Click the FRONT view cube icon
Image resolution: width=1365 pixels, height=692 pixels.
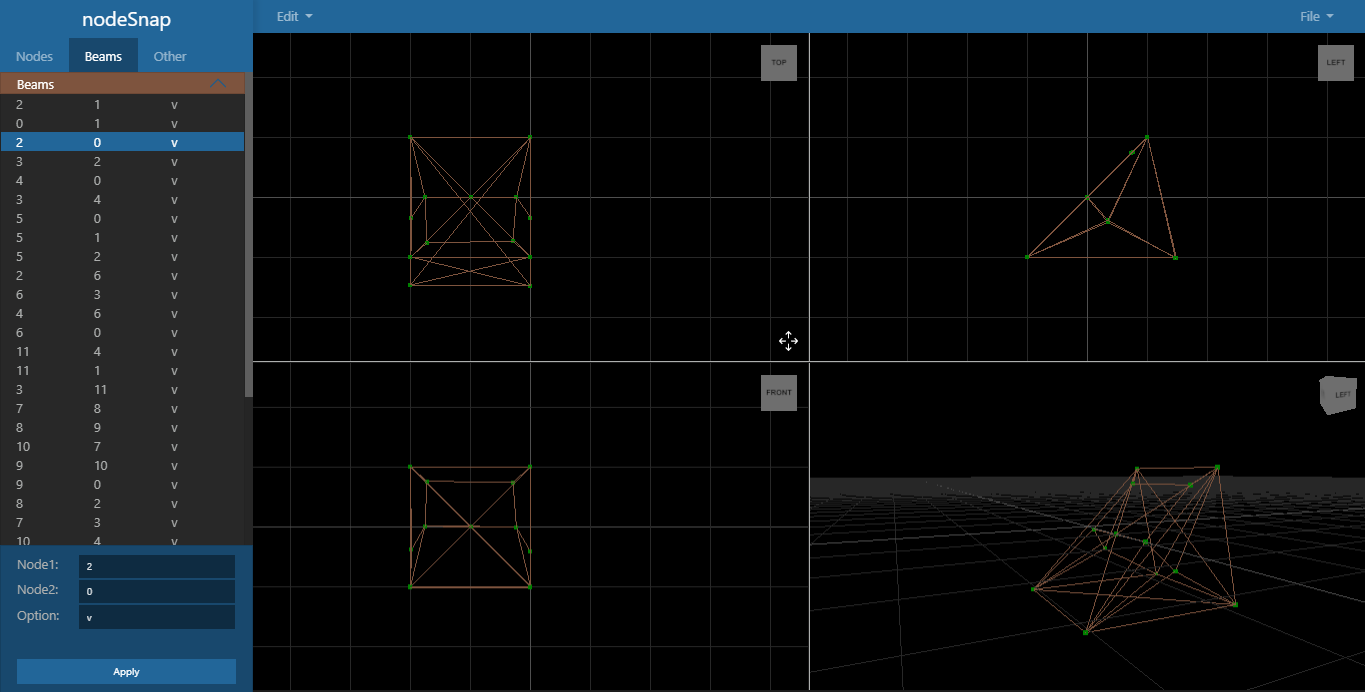[x=778, y=393]
